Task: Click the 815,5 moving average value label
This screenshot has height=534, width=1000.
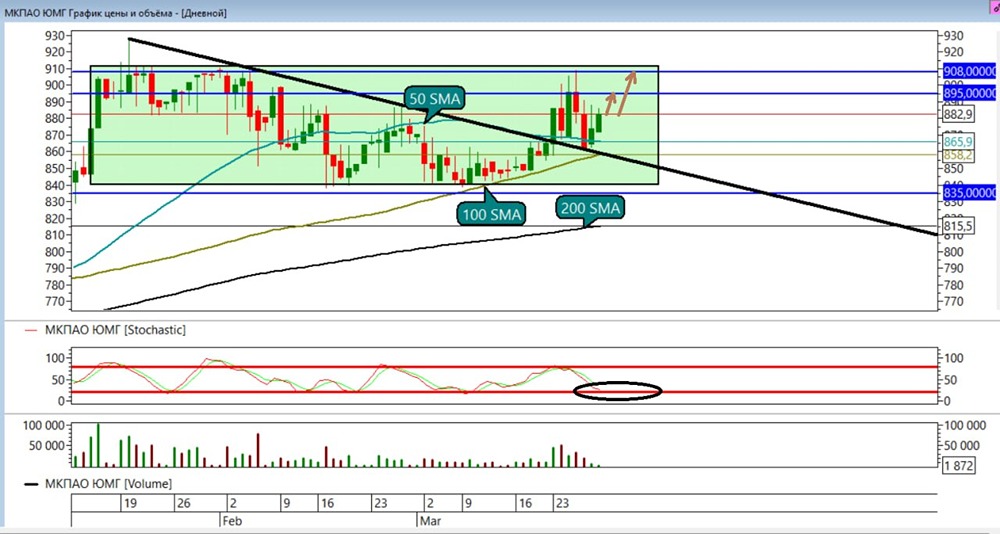Action: (x=958, y=226)
